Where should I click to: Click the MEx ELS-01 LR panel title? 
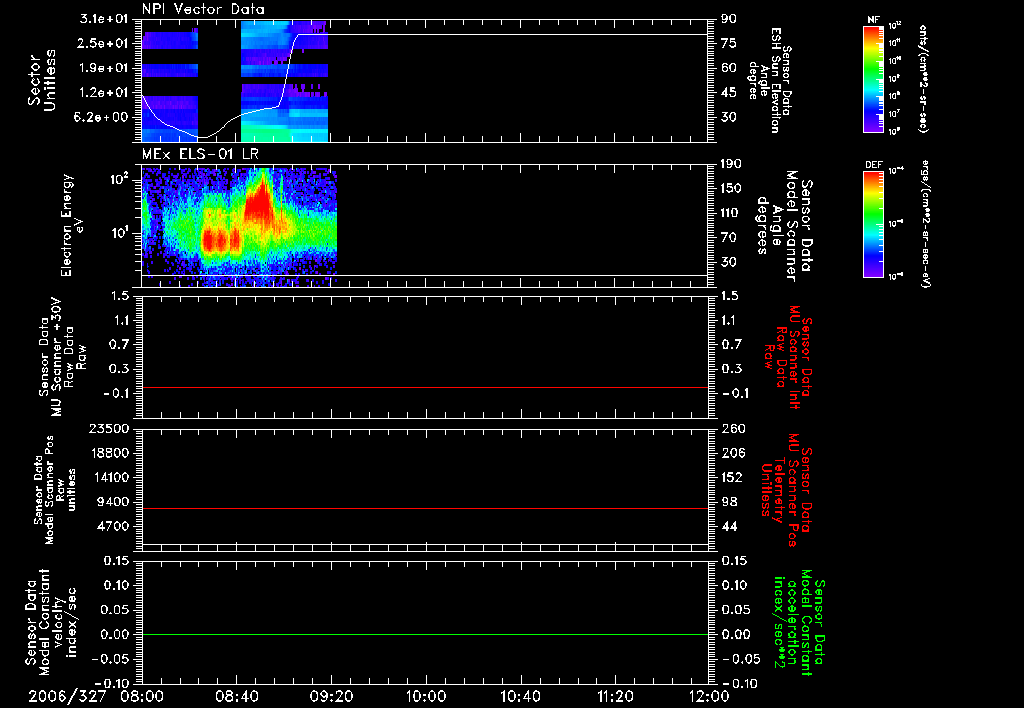[200, 154]
